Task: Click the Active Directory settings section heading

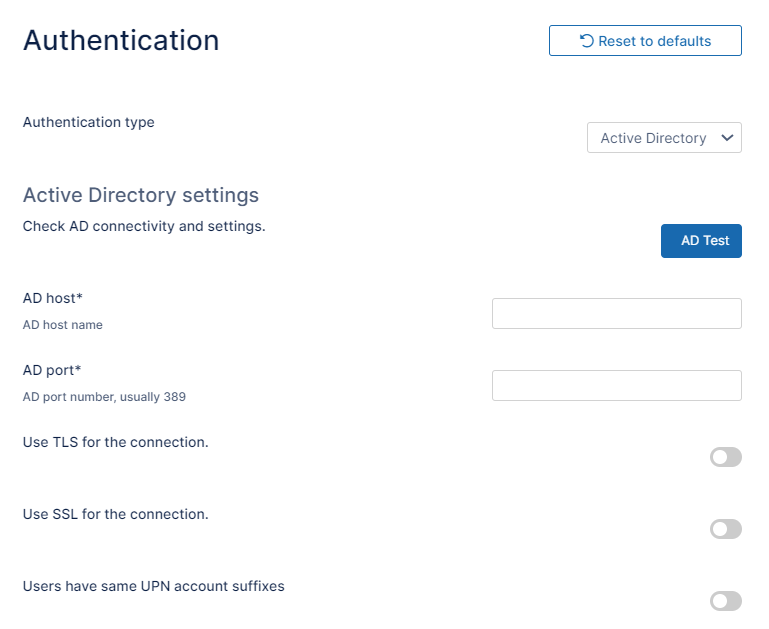Action: (141, 194)
